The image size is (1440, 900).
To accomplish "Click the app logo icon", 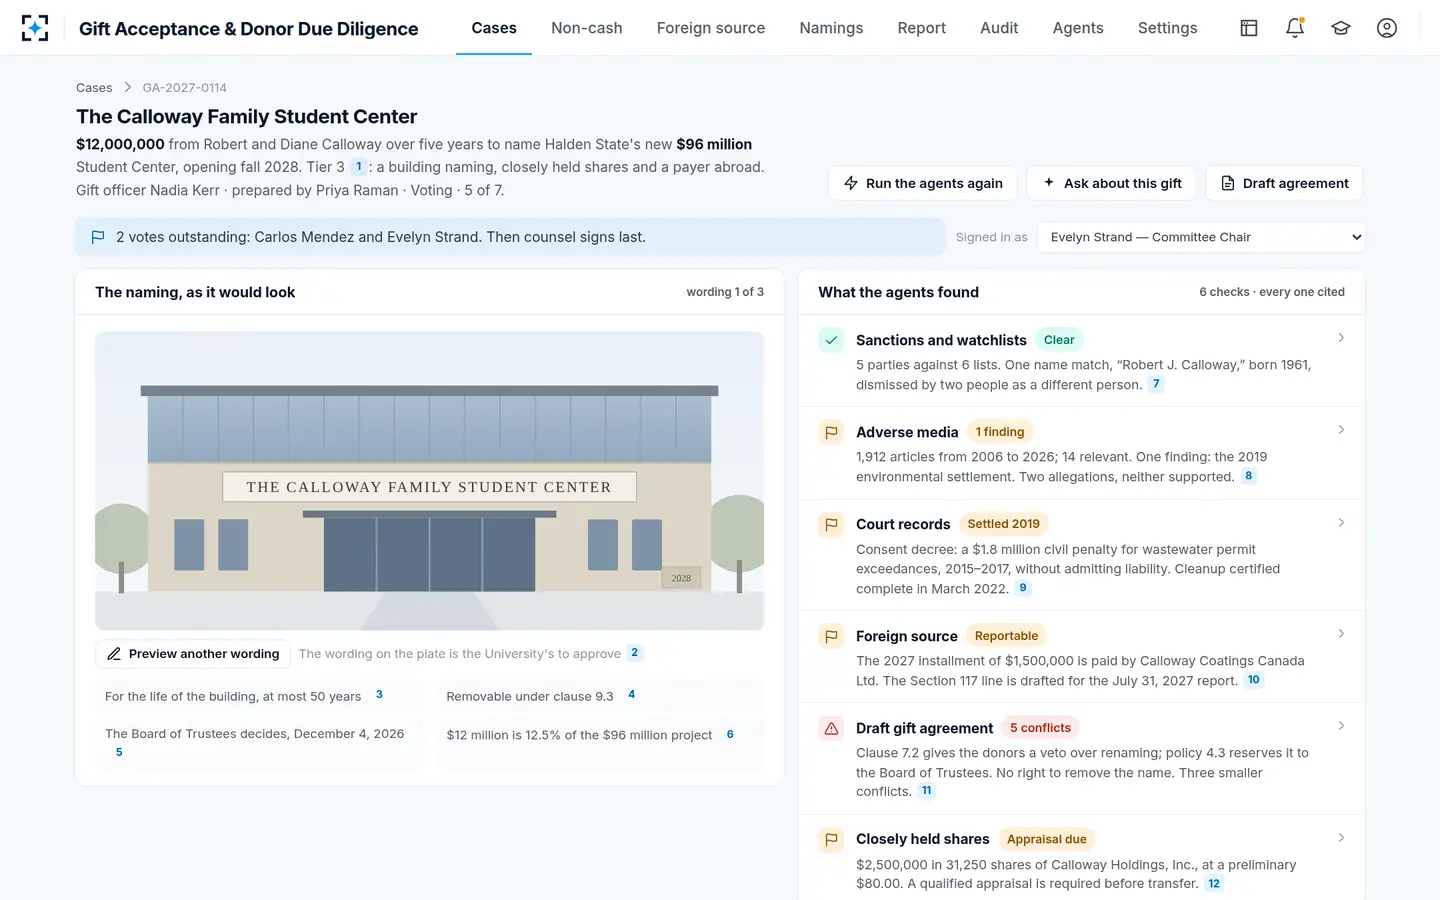I will [x=35, y=28].
